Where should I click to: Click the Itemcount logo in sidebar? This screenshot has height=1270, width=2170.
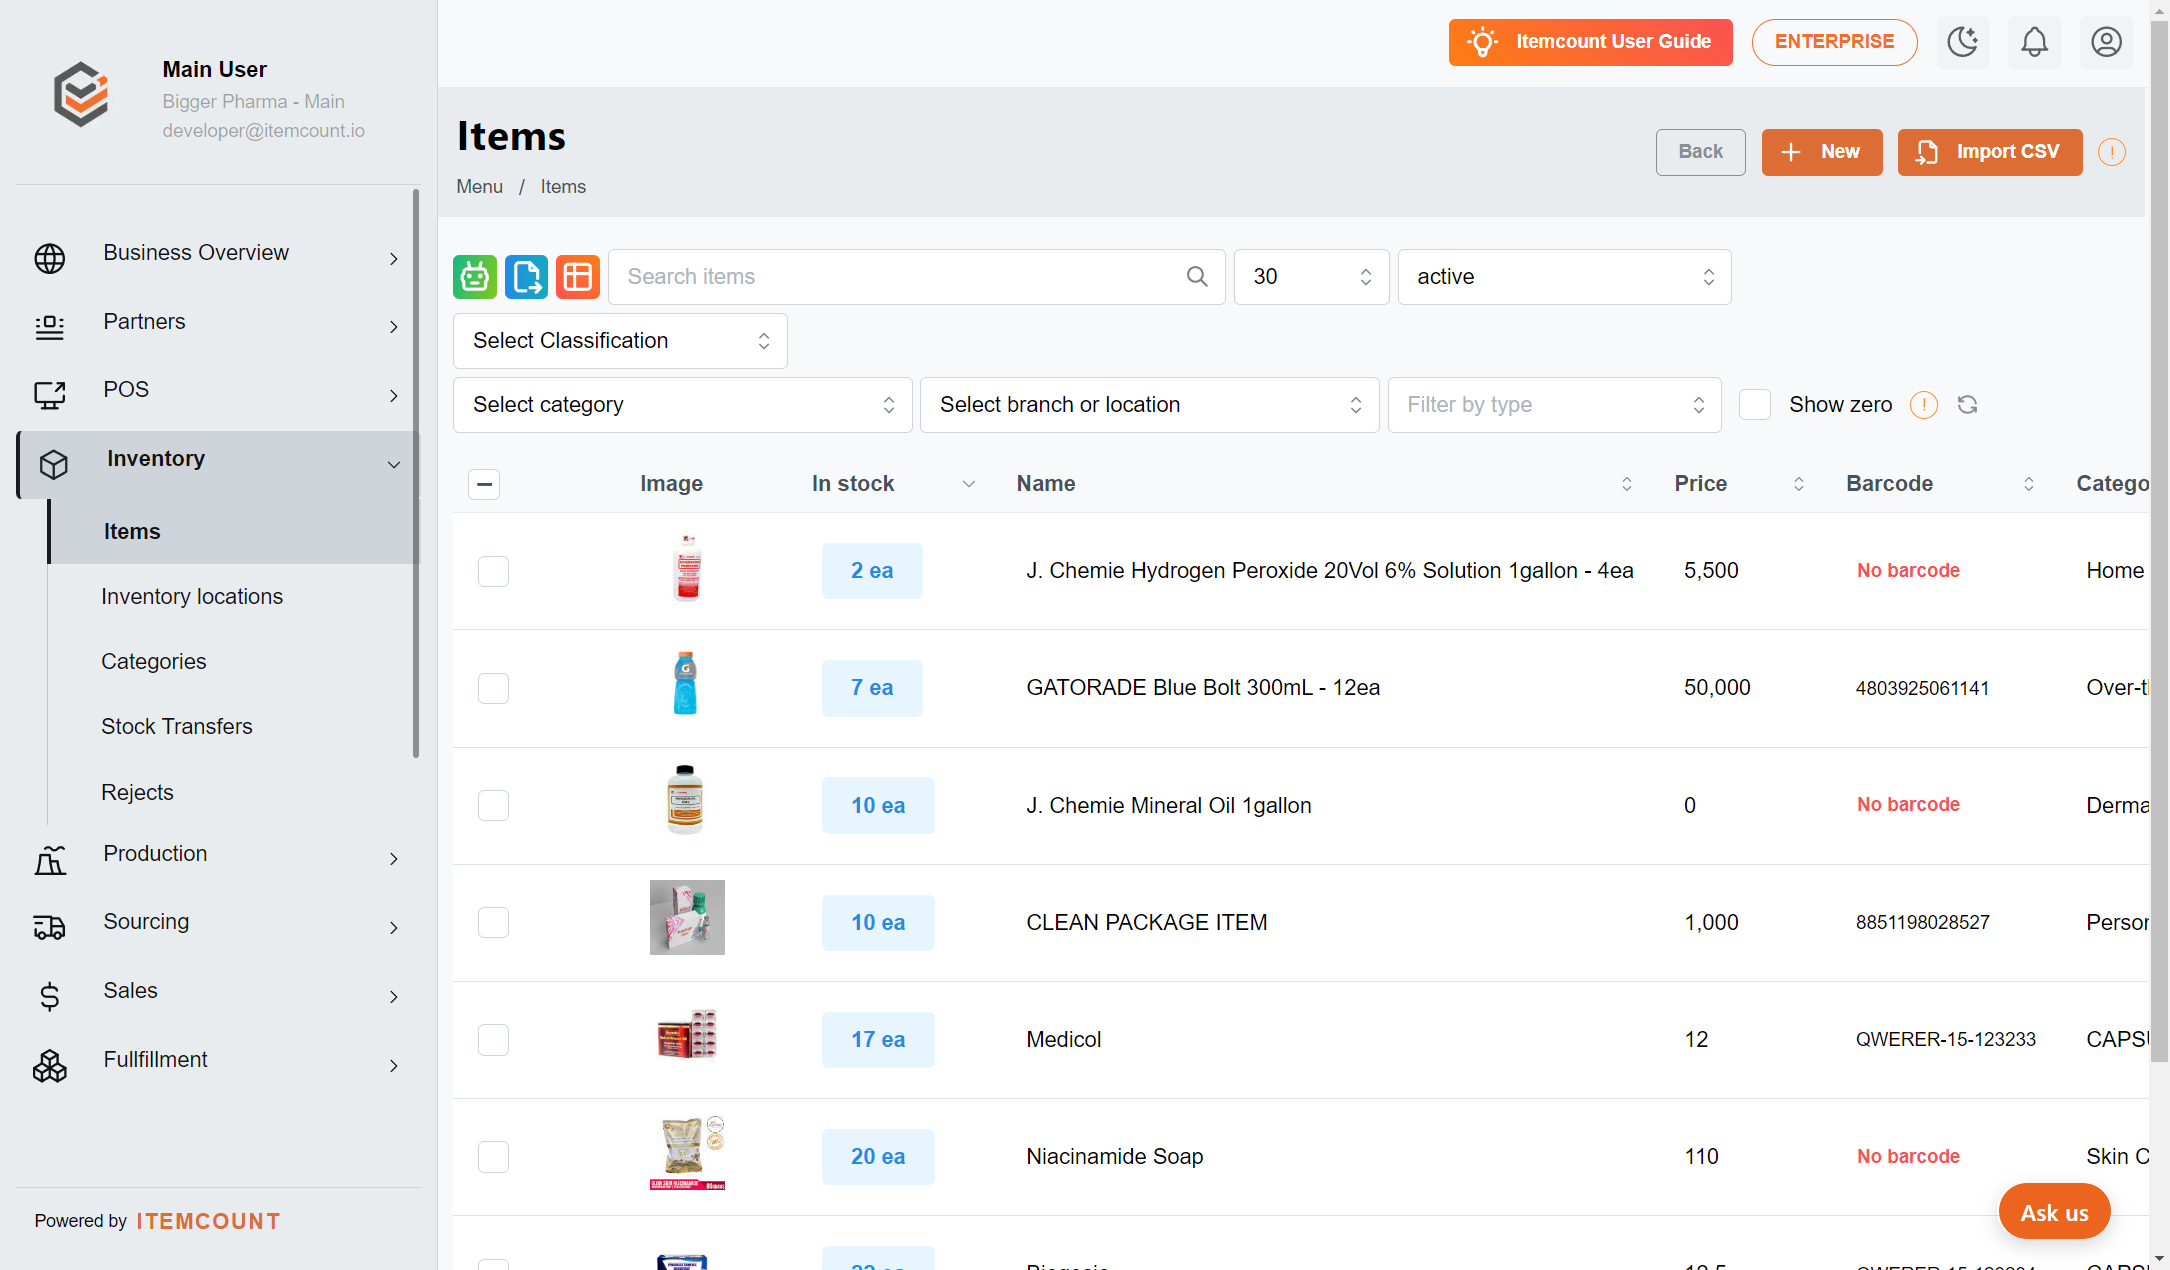(x=81, y=95)
